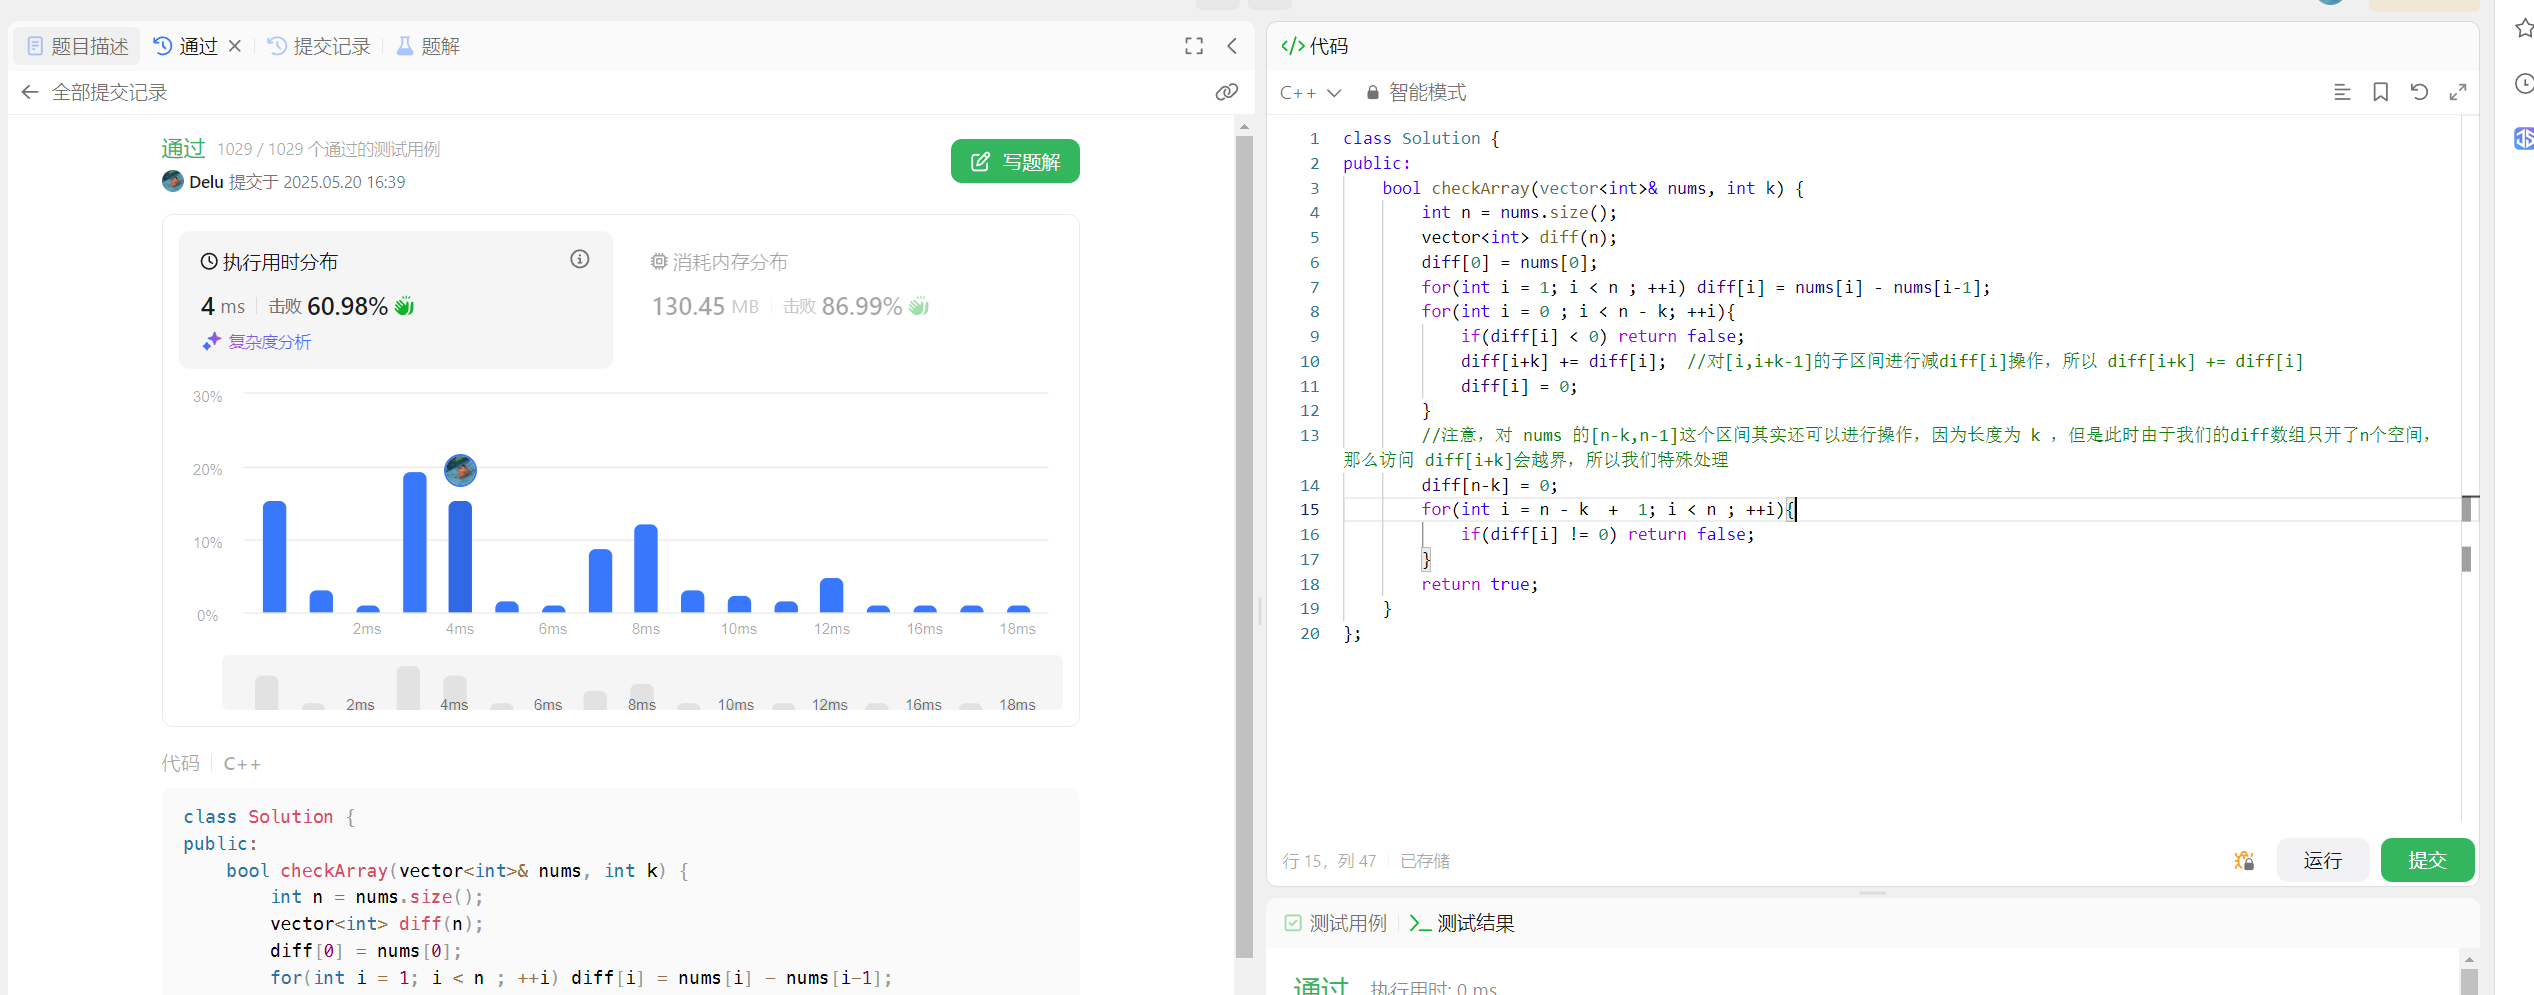Open the 测试用例 tab
The image size is (2534, 995).
point(1336,923)
